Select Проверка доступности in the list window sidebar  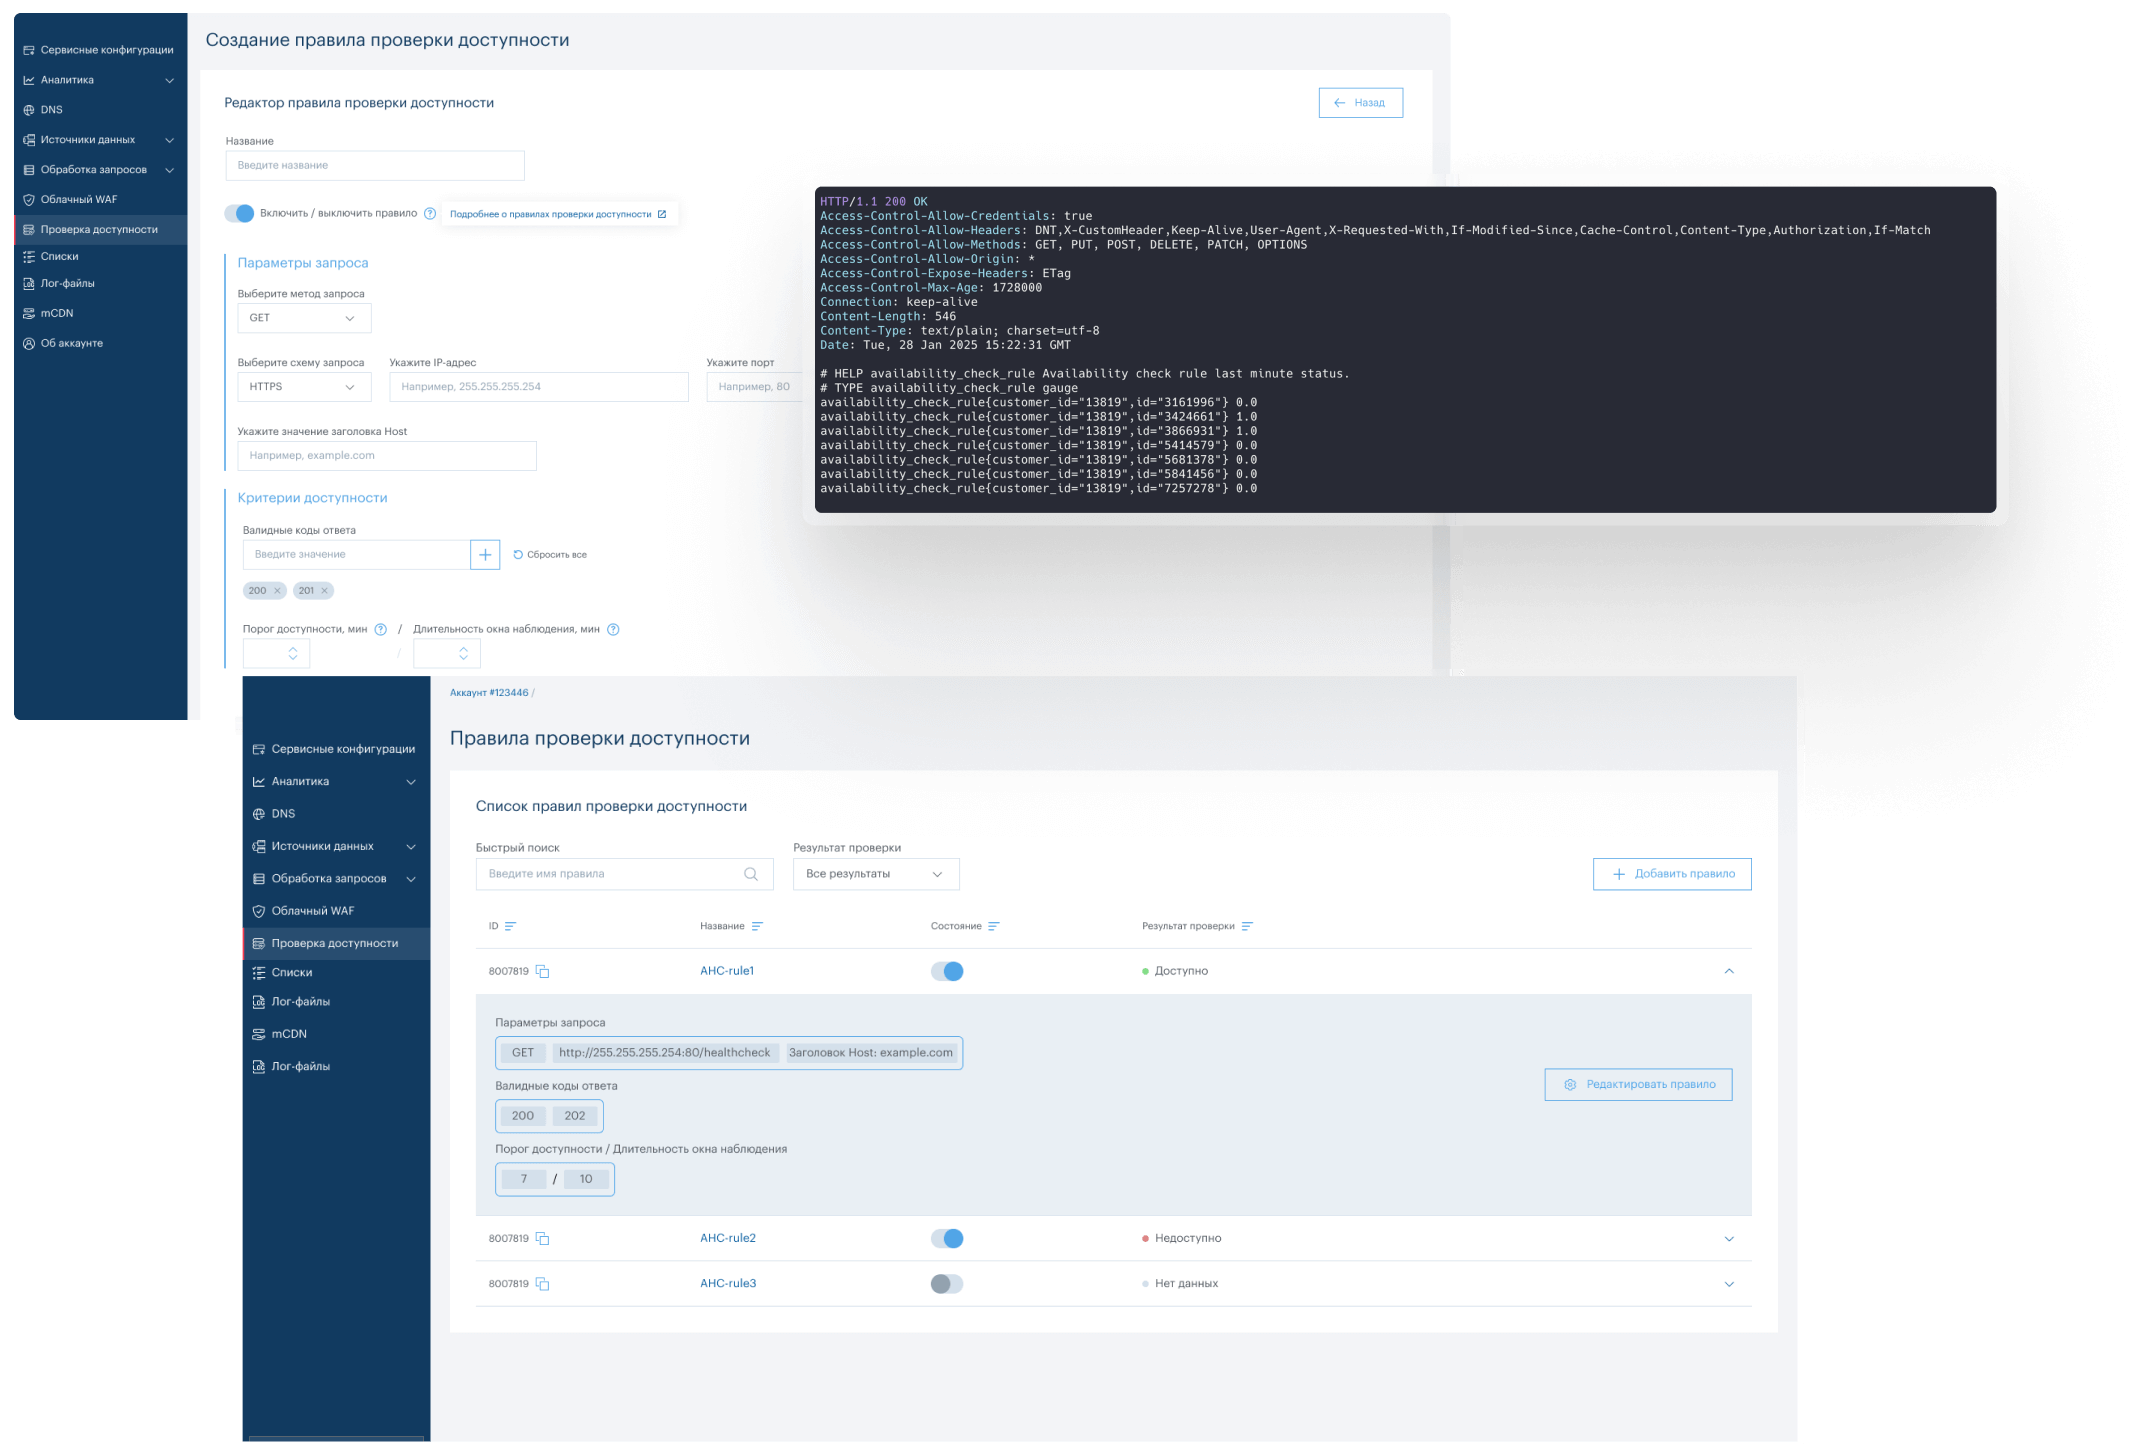[x=336, y=943]
